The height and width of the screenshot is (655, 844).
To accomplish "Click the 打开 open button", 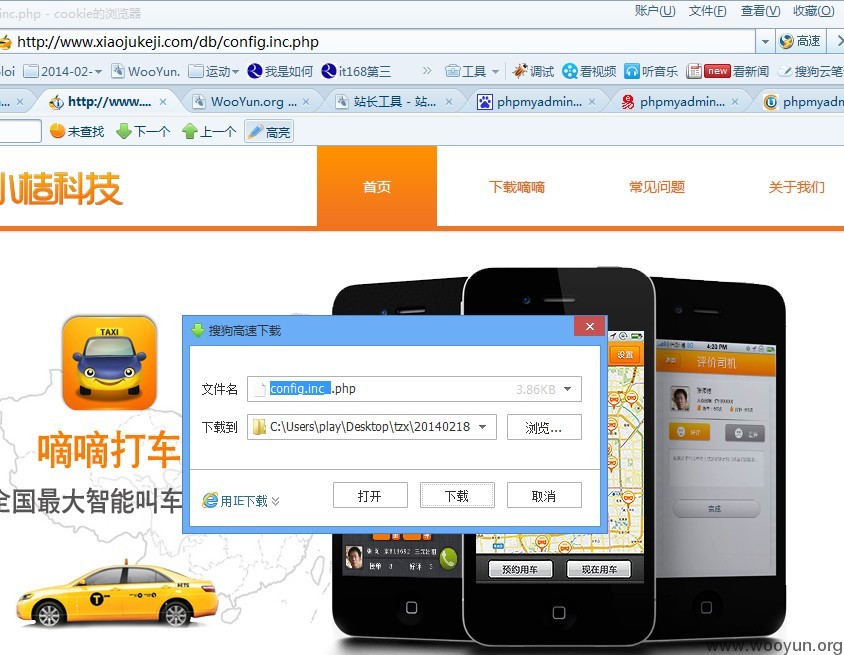I will [370, 495].
